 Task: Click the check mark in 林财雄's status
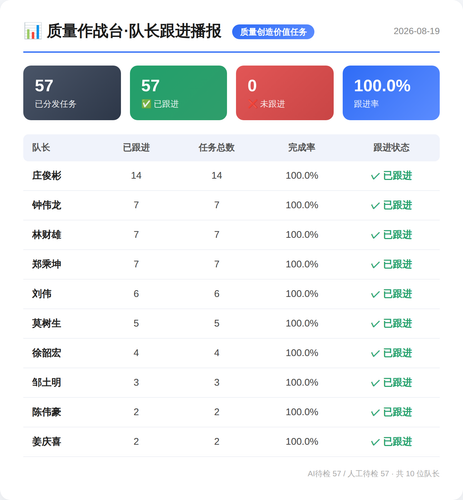point(375,235)
